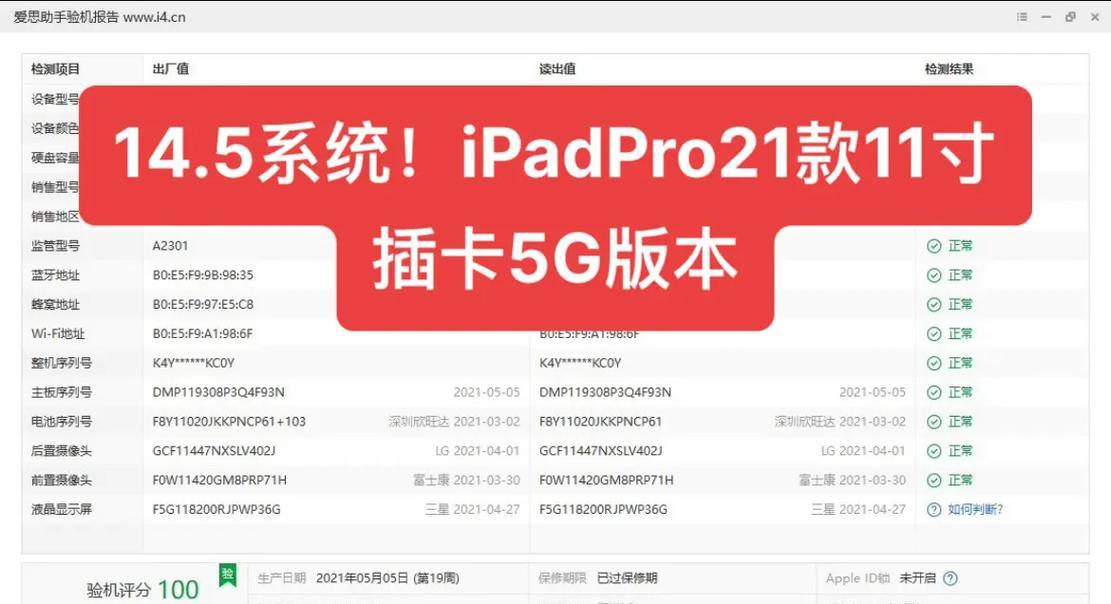Click the check icon in the 主板序列号 row
The height and width of the screenshot is (604, 1111).
(x=934, y=393)
